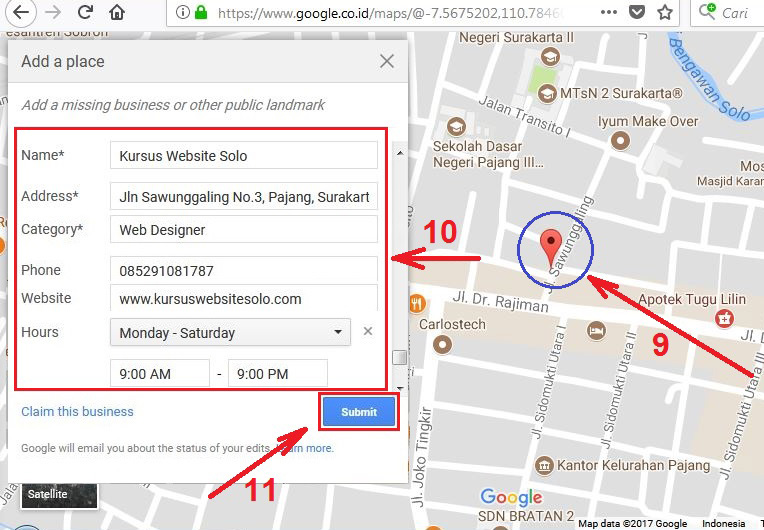
Task: Select Negeri Surakarta II school marker
Action: 550,57
